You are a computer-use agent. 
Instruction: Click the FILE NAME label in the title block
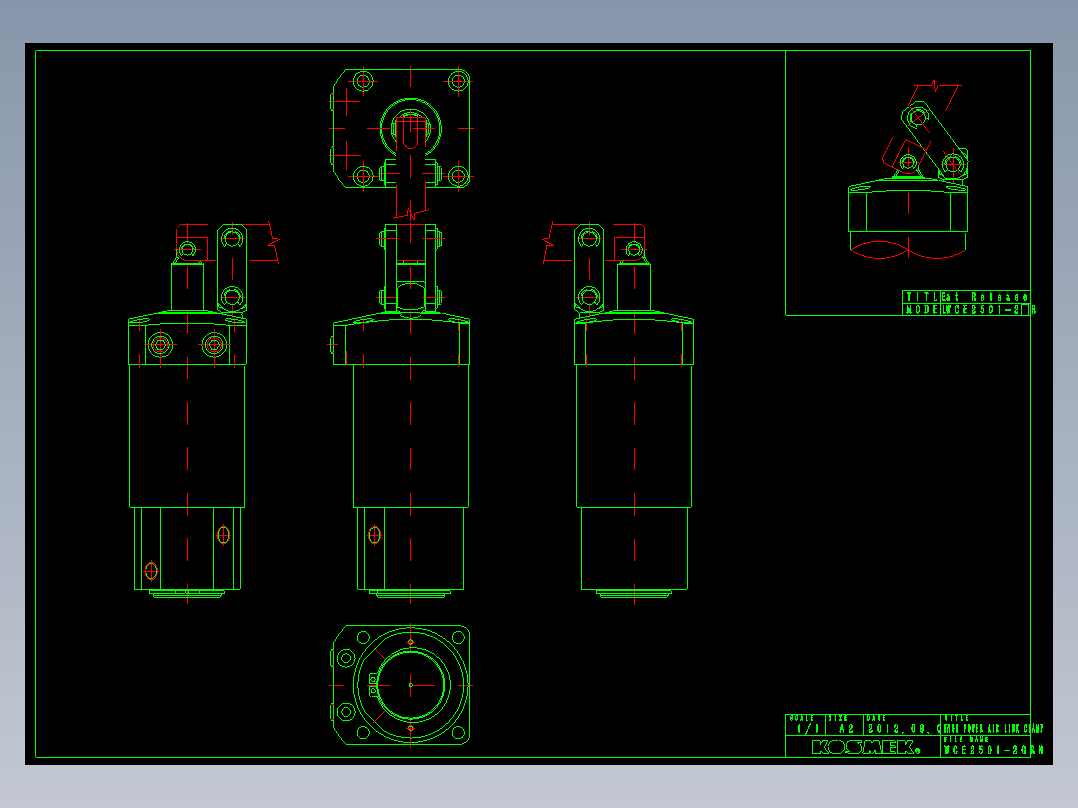[x=966, y=739]
